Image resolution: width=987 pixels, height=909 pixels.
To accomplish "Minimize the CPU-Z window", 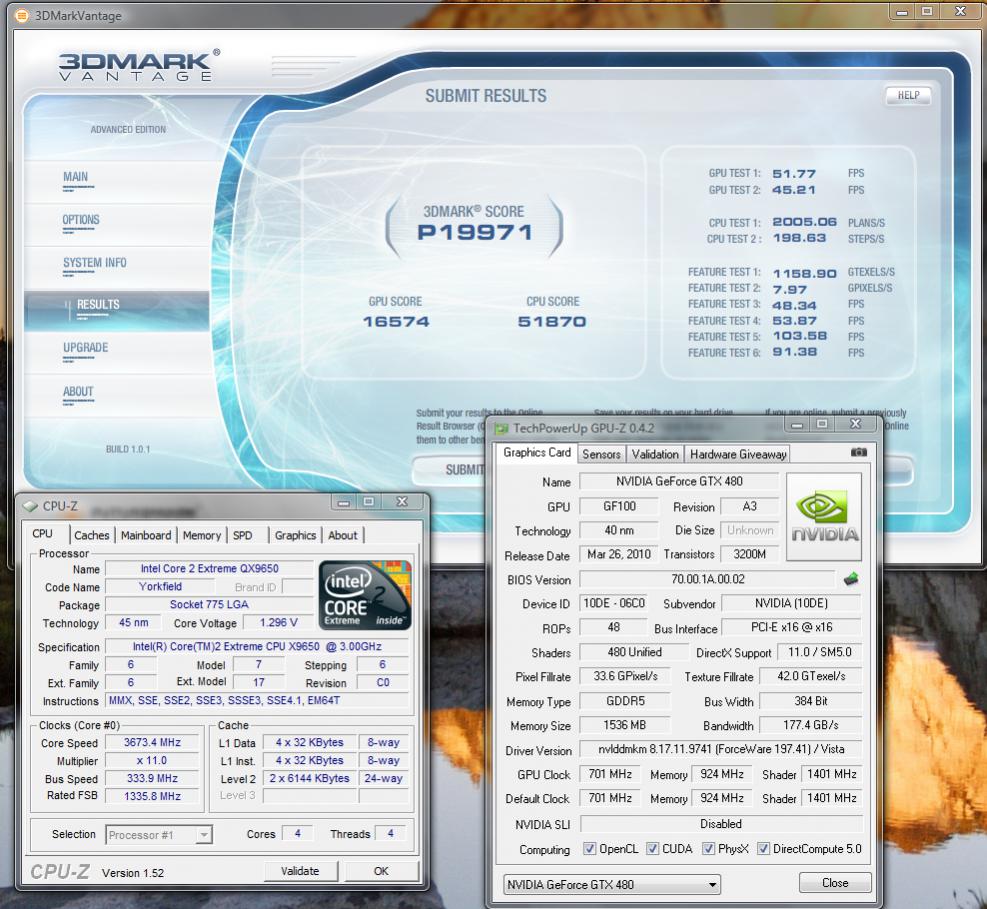I will pyautogui.click(x=344, y=502).
